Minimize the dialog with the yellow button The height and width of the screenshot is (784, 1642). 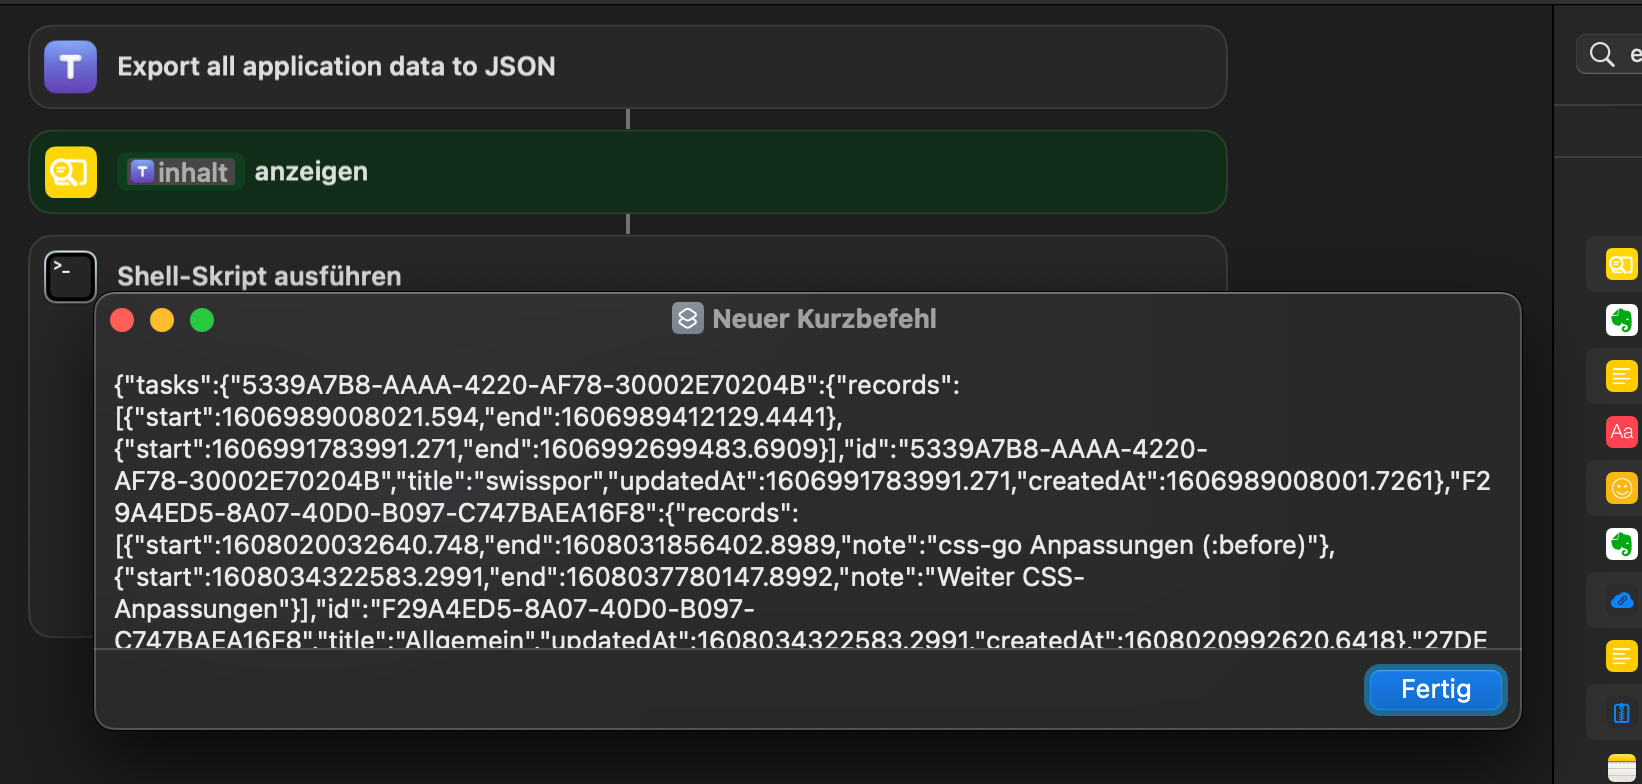162,320
